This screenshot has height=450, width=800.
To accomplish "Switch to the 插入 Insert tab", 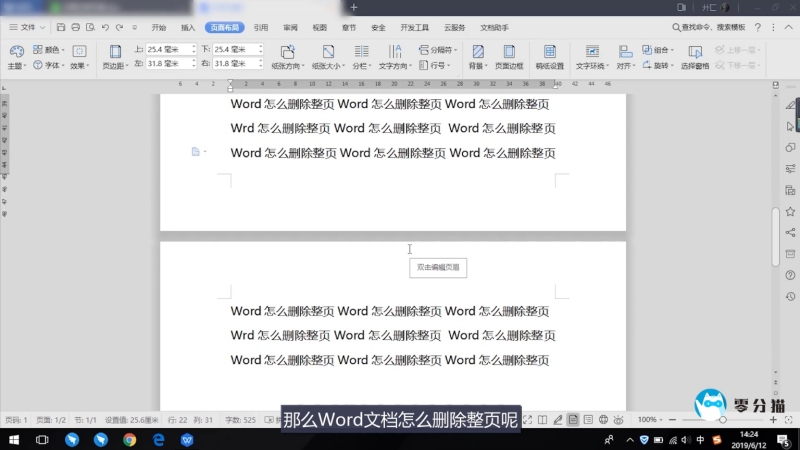I will [188, 28].
